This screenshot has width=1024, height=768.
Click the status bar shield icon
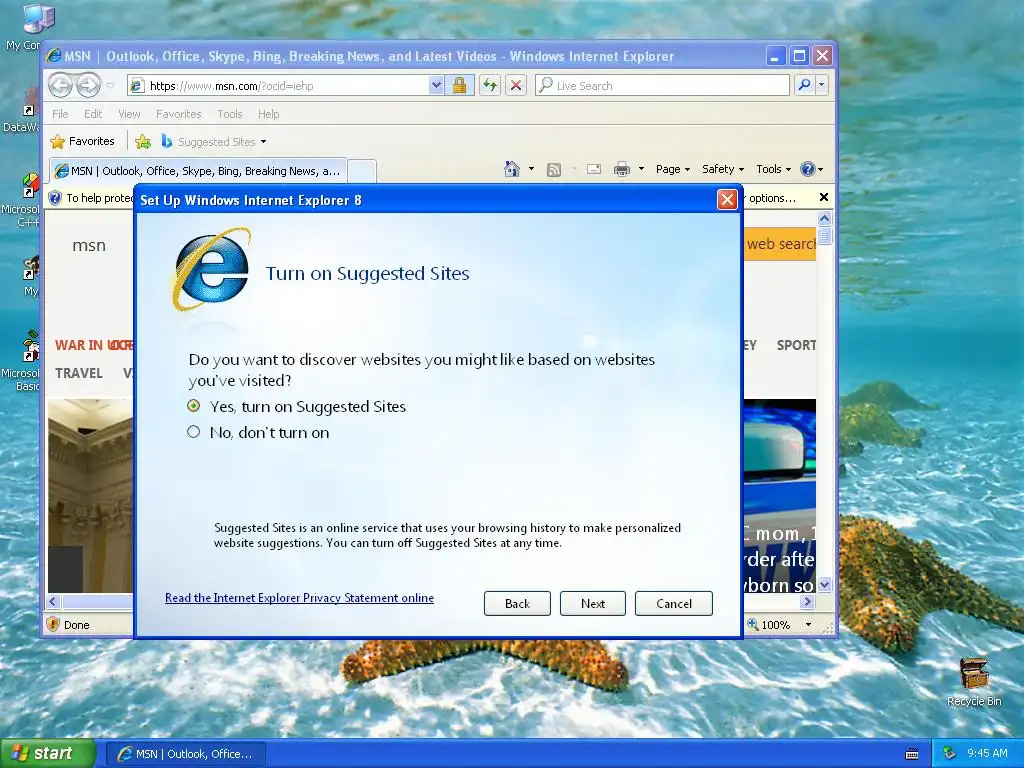pos(54,624)
